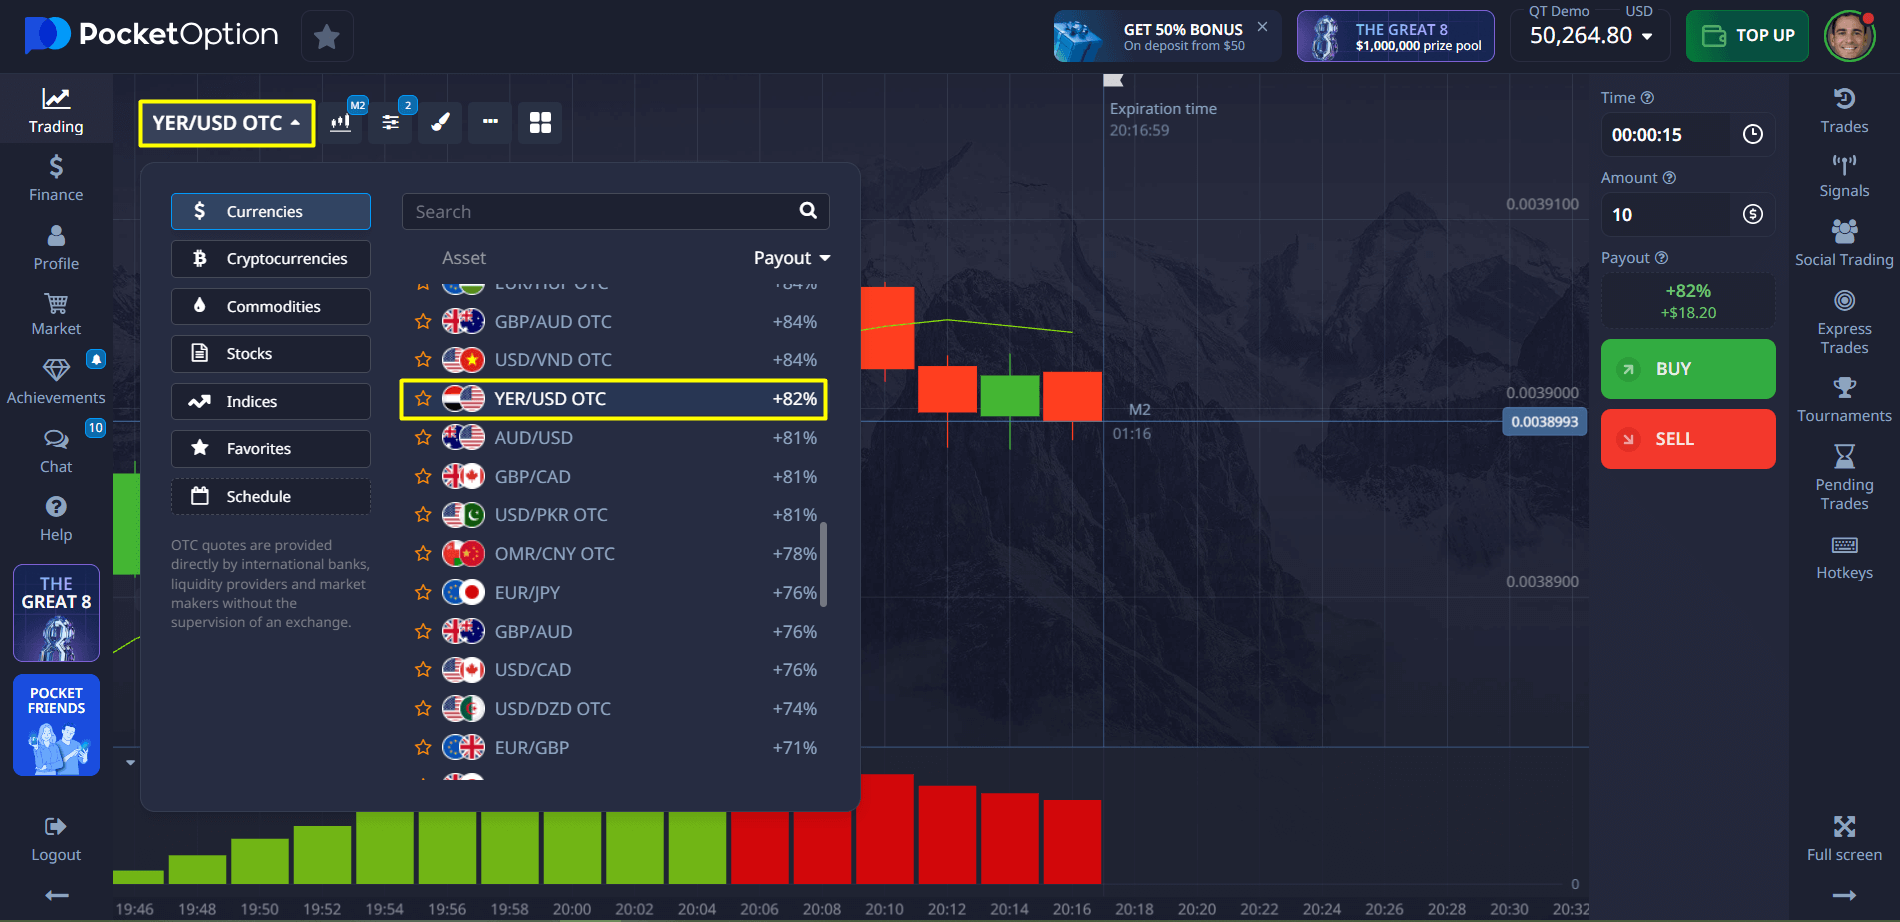Switch to Cryptocurrencies category
Image resolution: width=1900 pixels, height=922 pixels.
271,259
